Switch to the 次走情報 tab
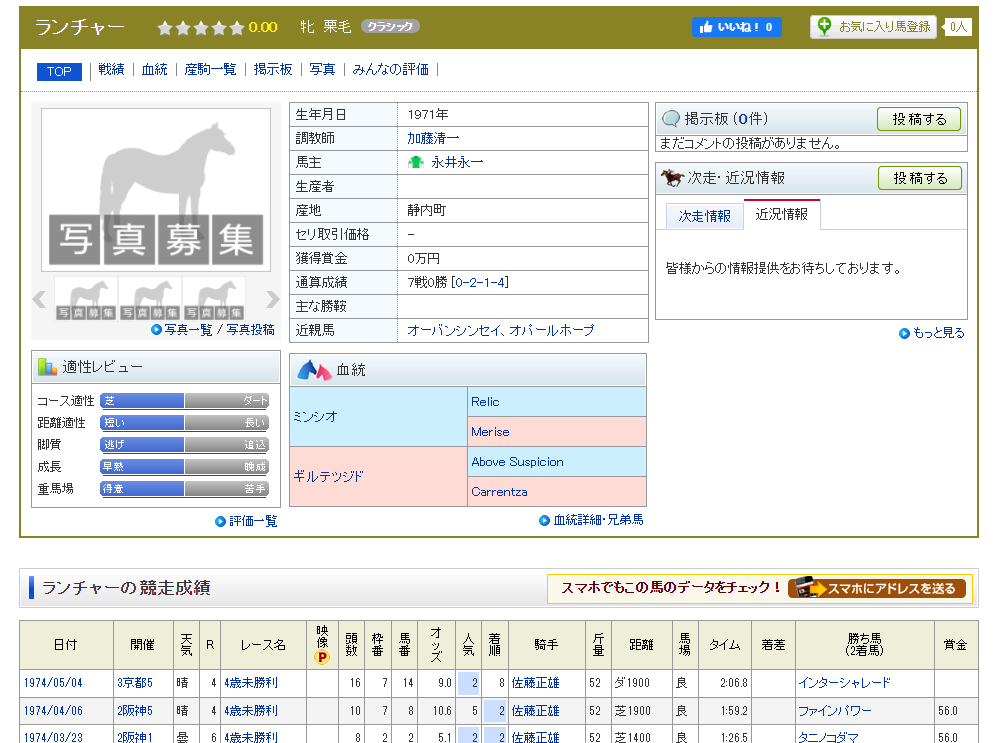Viewport: 996px width, 743px height. click(x=704, y=216)
